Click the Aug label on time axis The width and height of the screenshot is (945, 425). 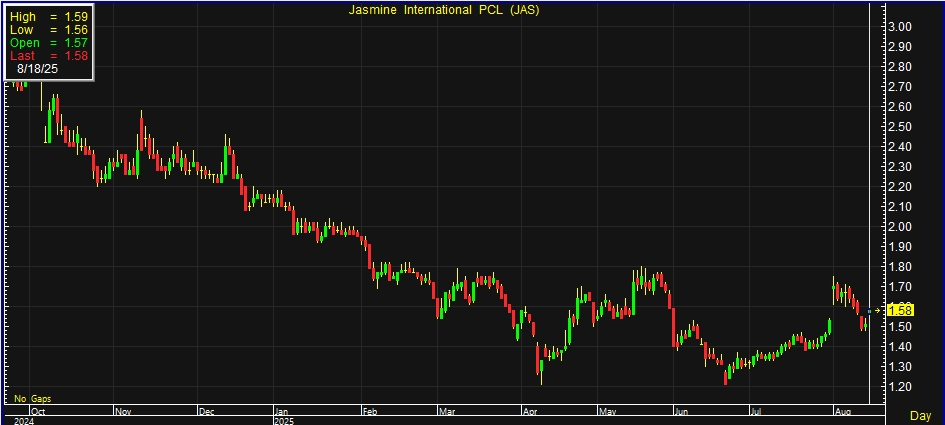point(843,412)
